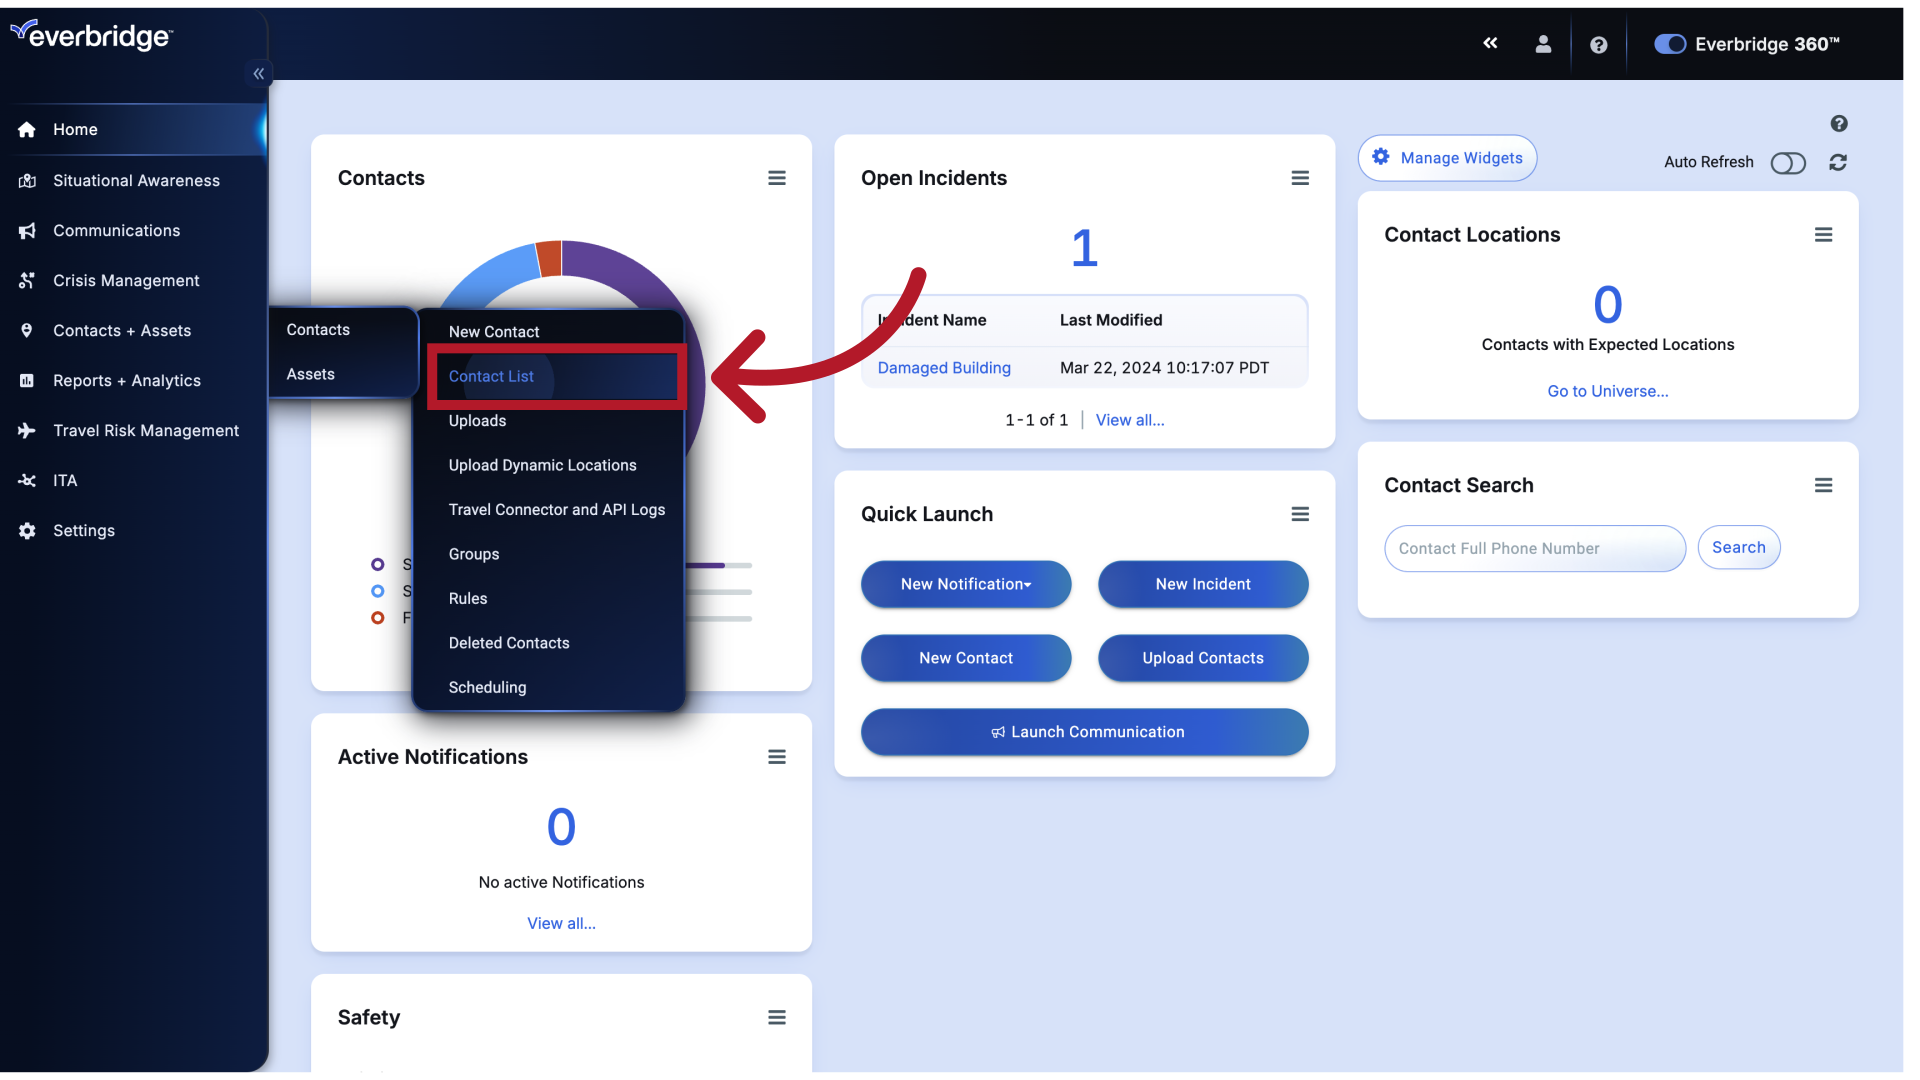
Task: Expand the Open Incidents widget menu
Action: [1300, 178]
